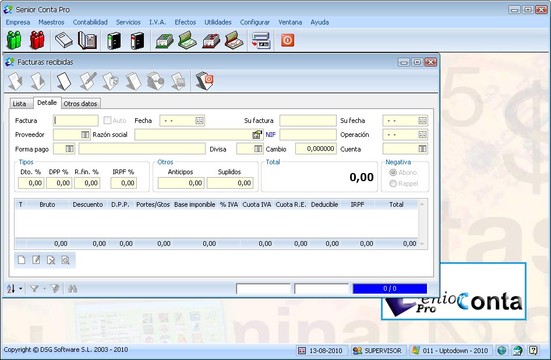Click the Razón social lookup icon button

pos(257,135)
